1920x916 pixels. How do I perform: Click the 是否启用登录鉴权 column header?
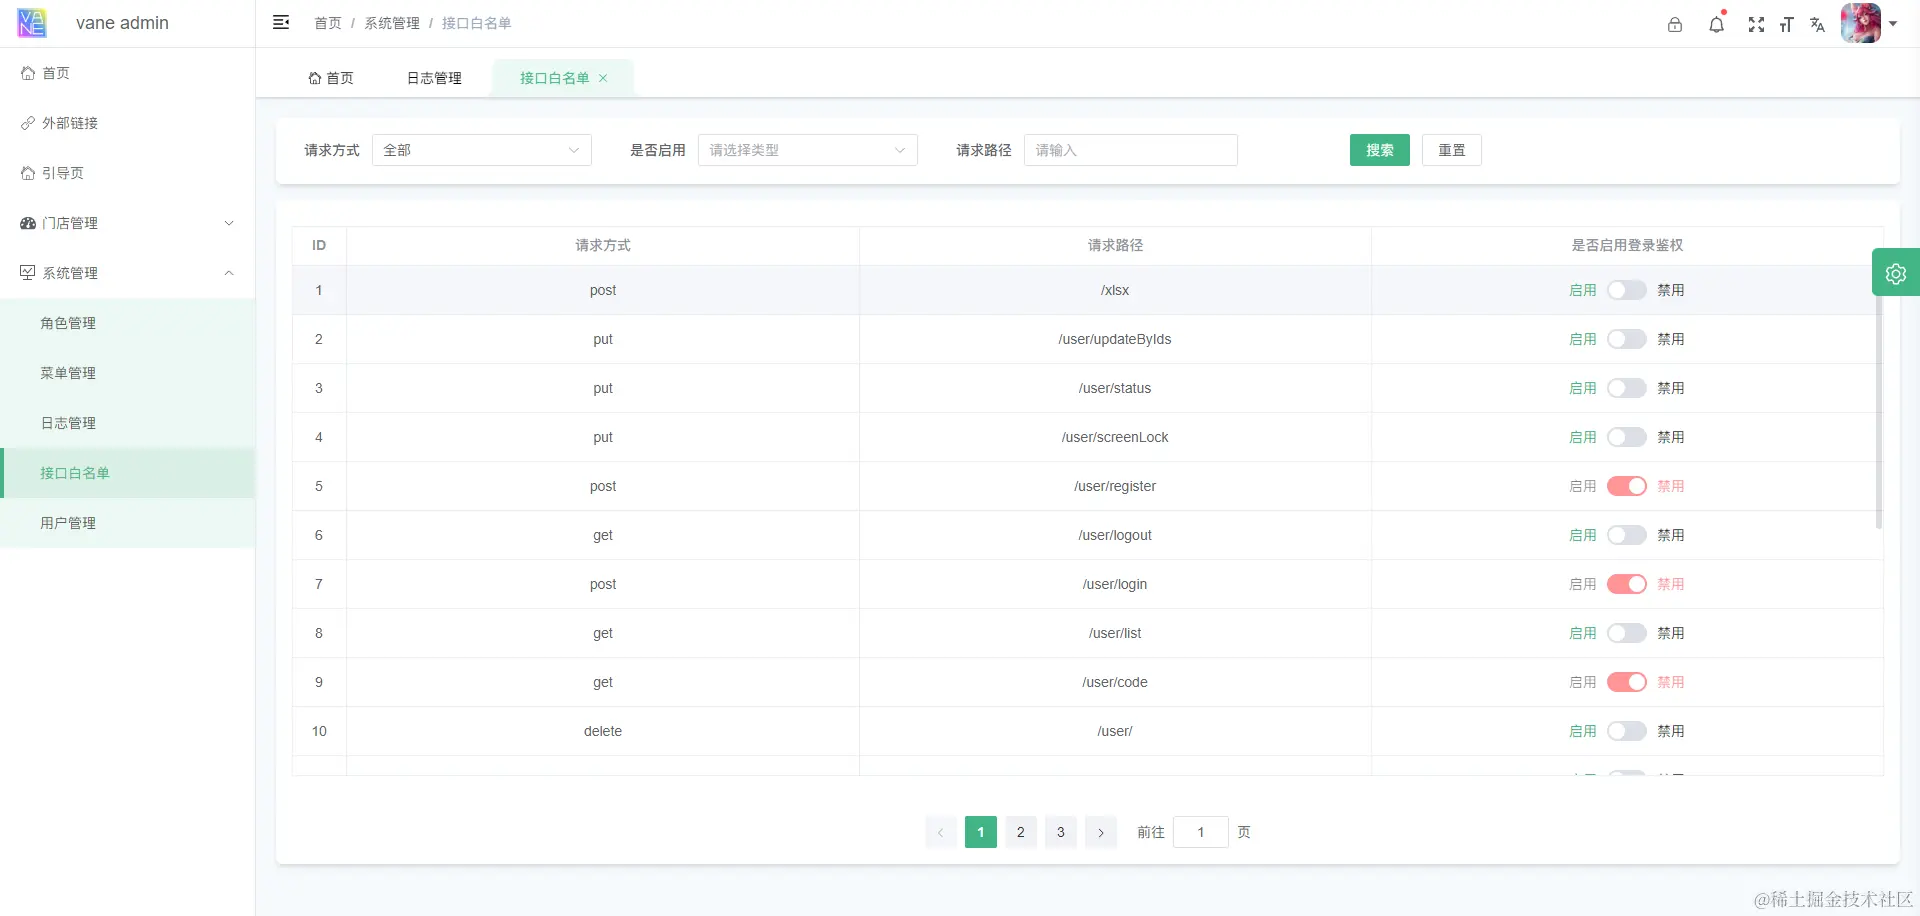pyautogui.click(x=1627, y=245)
